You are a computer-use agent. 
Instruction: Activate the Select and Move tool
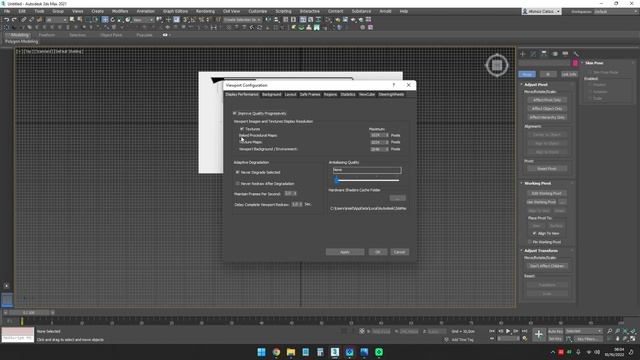click(105, 20)
